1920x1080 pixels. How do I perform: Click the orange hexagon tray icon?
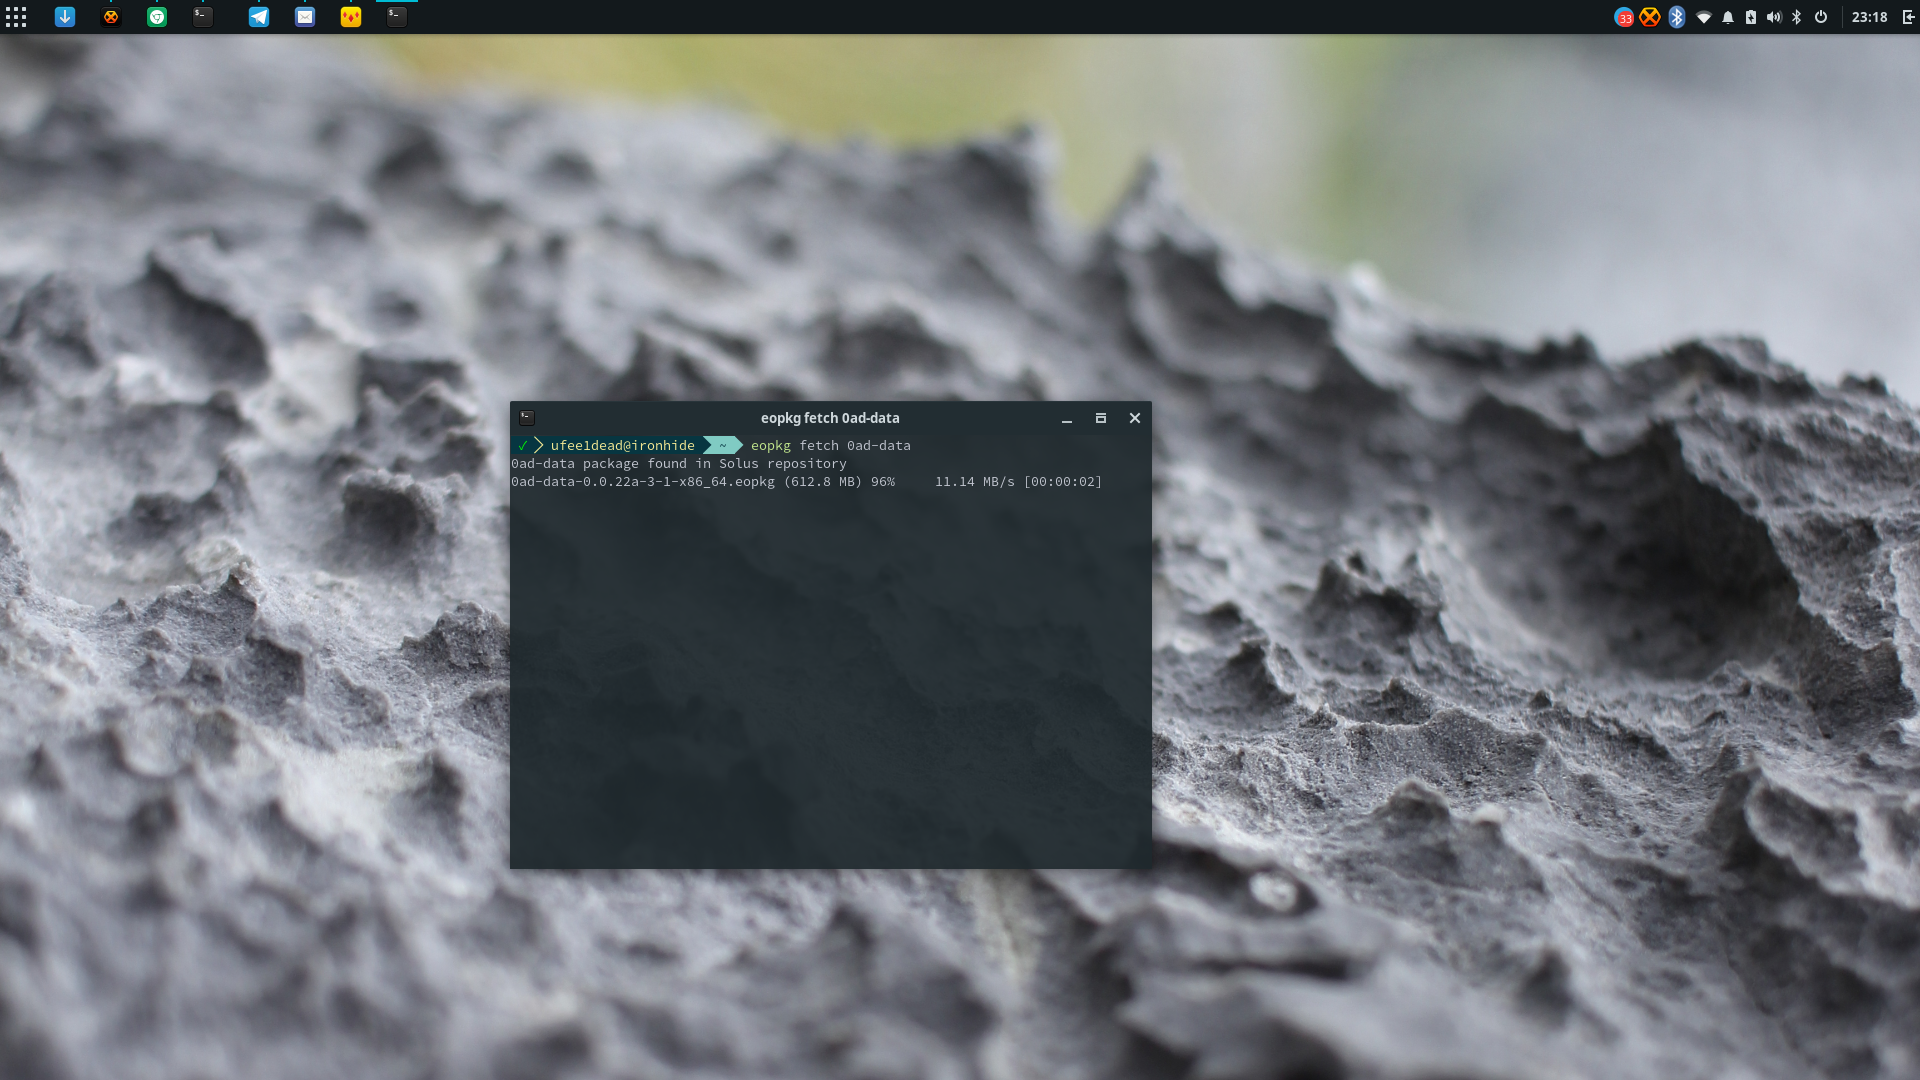tap(1650, 17)
